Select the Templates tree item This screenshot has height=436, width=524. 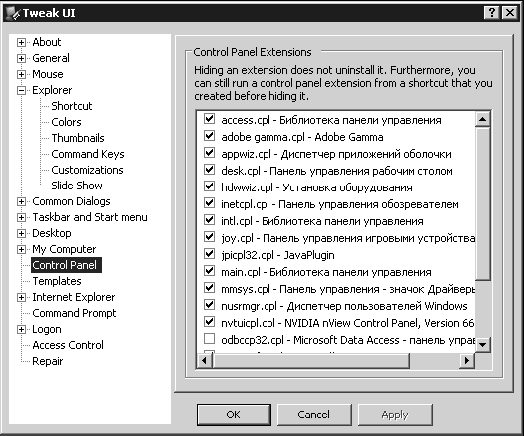tap(57, 281)
